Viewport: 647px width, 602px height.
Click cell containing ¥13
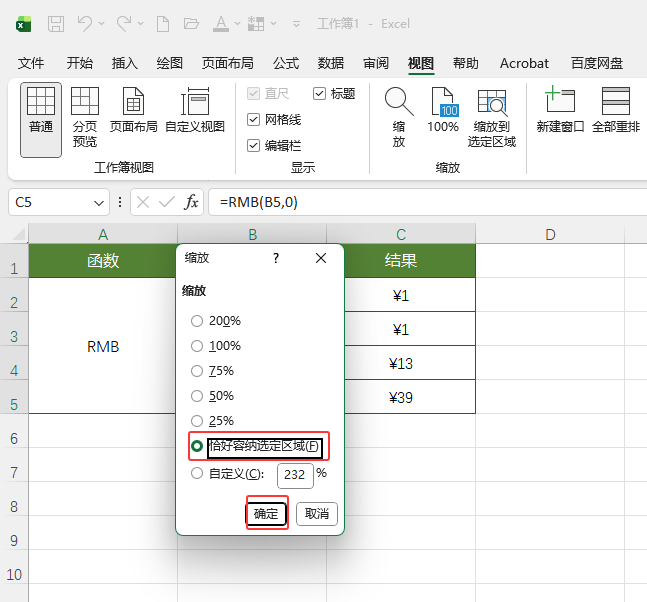[401, 363]
